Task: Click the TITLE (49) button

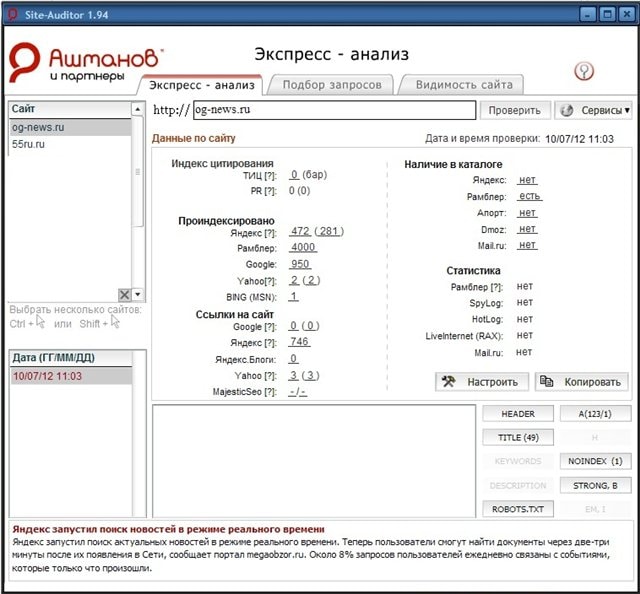Action: click(x=517, y=438)
